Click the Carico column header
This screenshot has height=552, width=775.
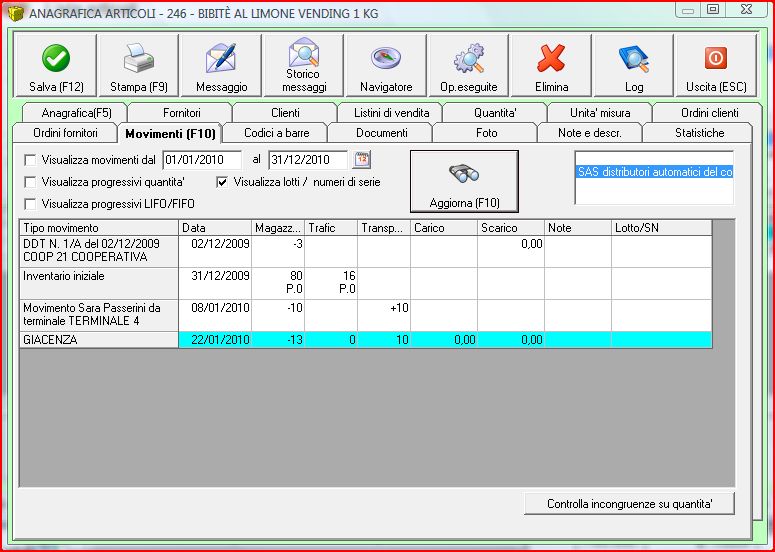click(x=444, y=228)
